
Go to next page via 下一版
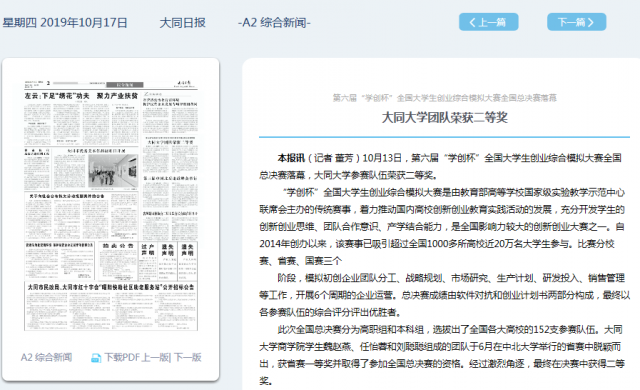pyautogui.click(x=188, y=357)
